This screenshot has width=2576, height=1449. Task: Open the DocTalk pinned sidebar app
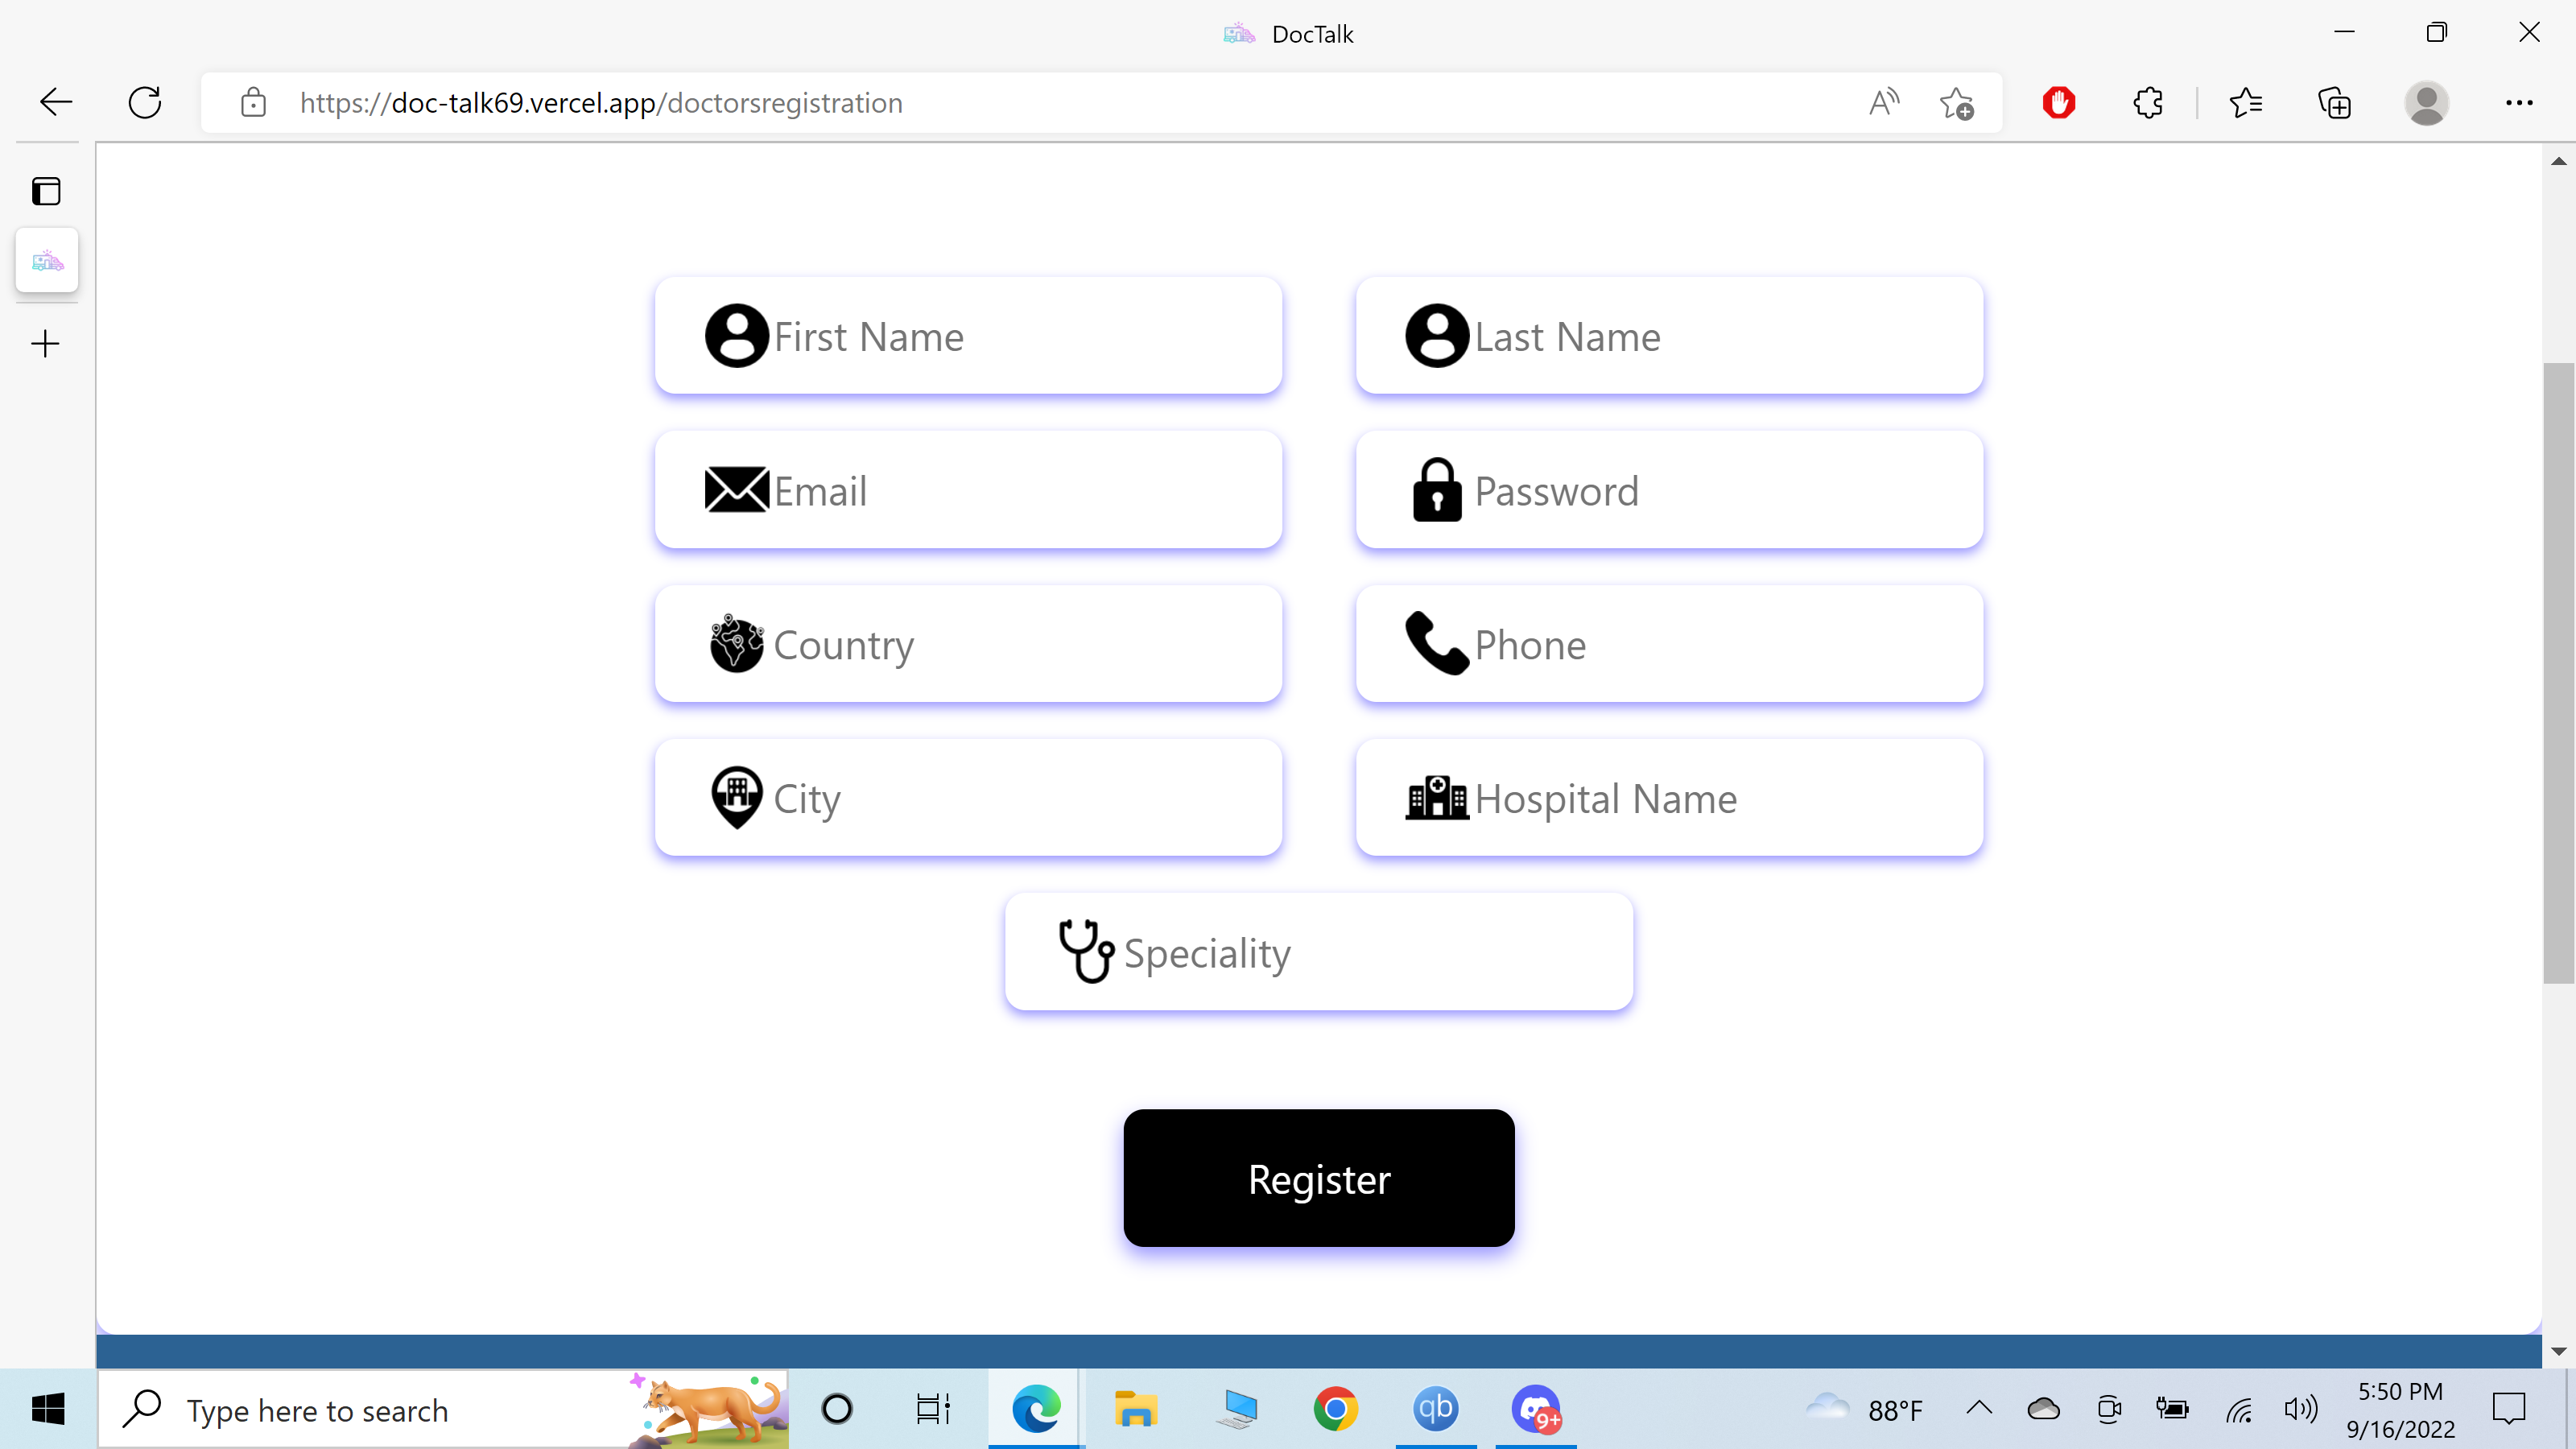click(46, 261)
